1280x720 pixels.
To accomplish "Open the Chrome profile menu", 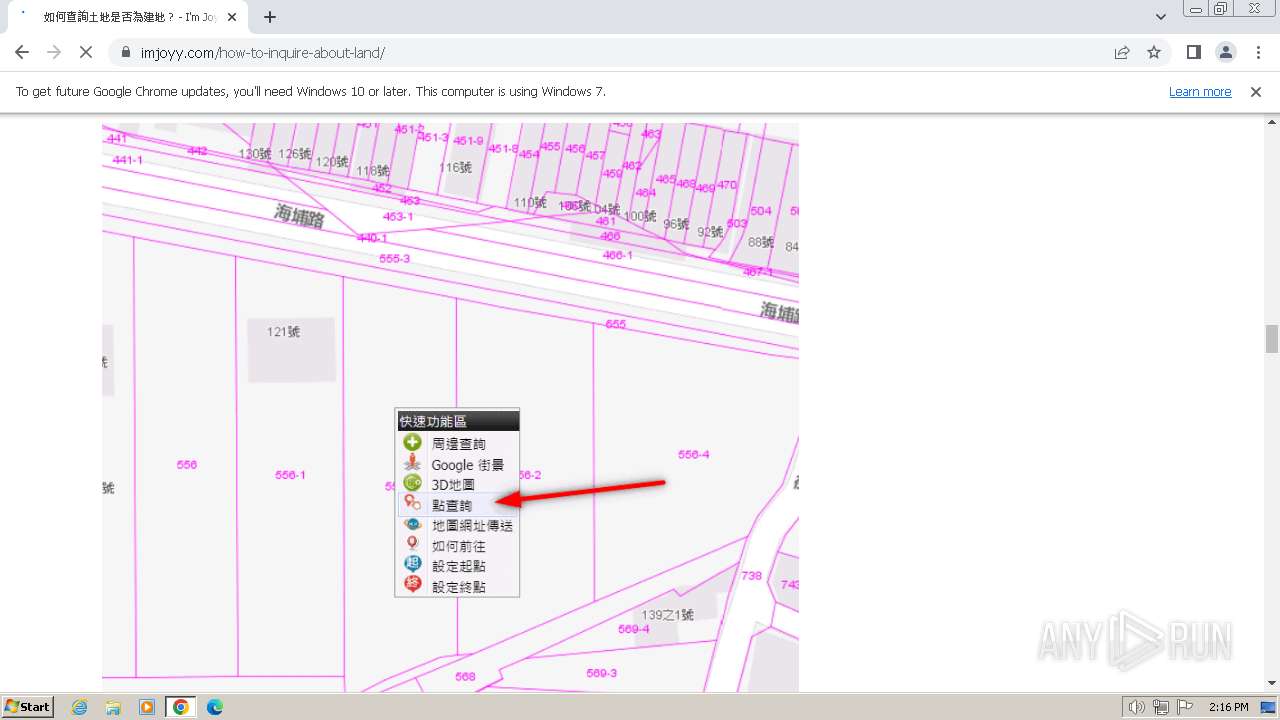I will pyautogui.click(x=1226, y=52).
